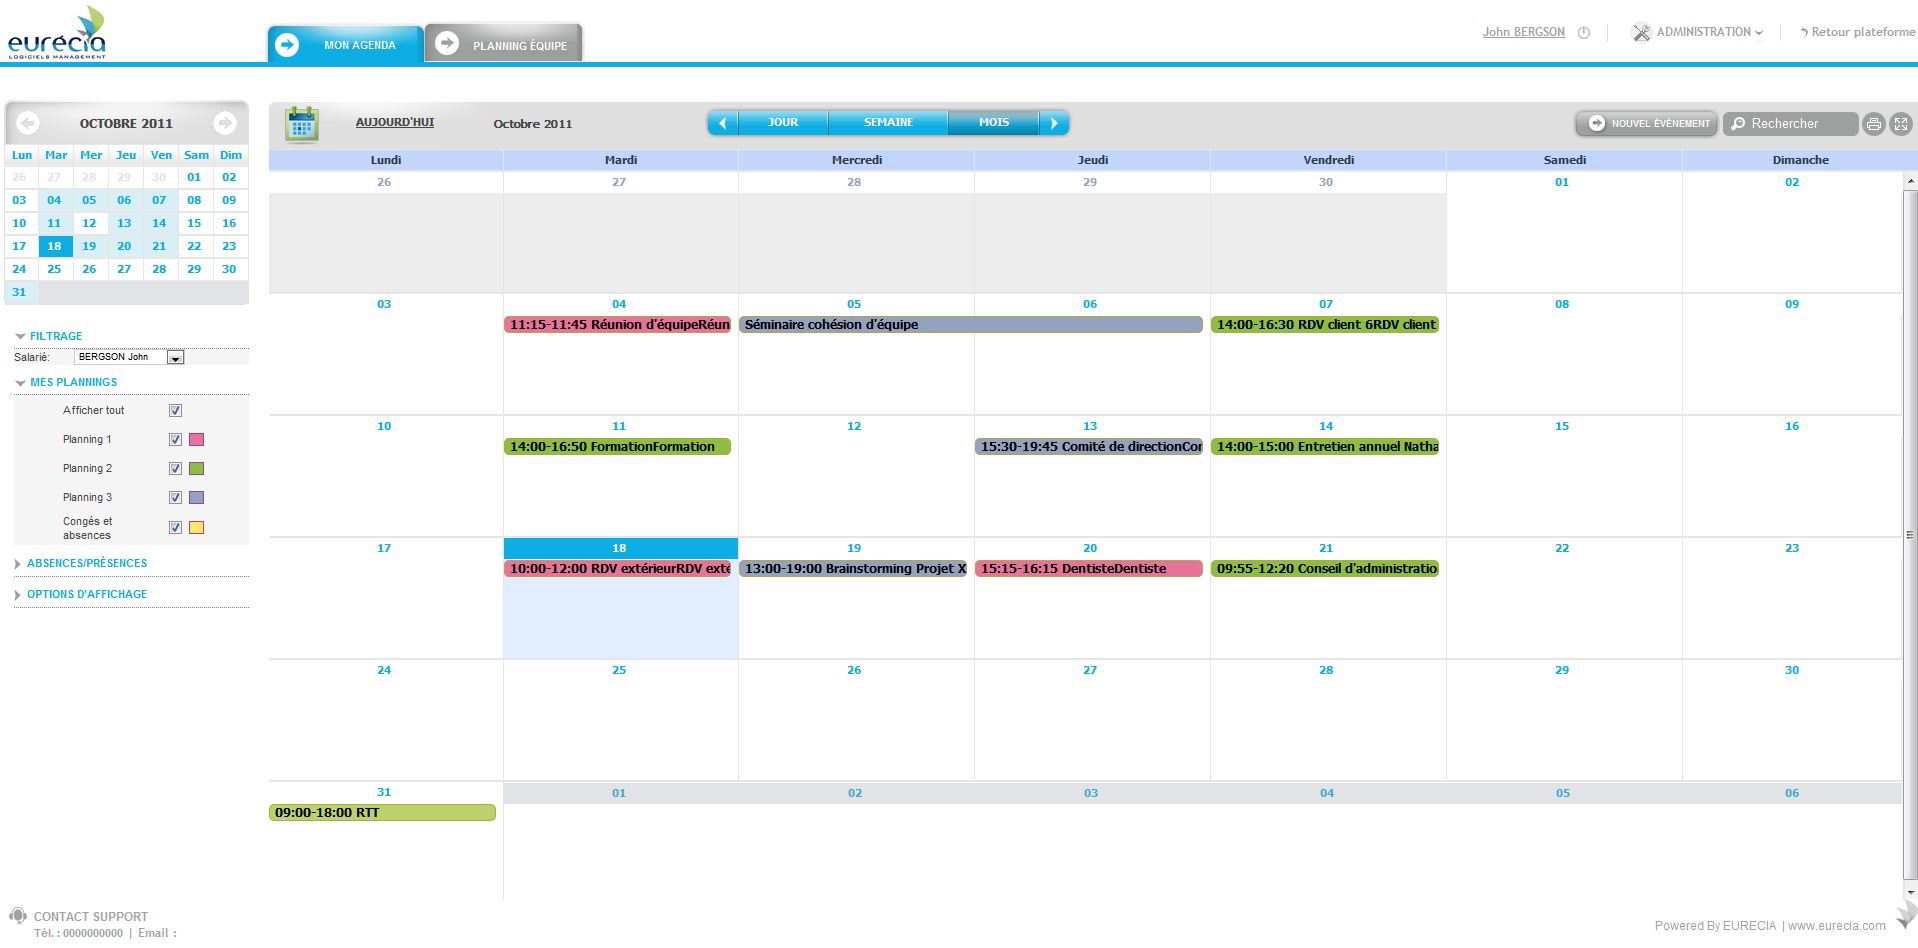Click date number 22 in main calendar
The image size is (1918, 948).
point(1562,548)
